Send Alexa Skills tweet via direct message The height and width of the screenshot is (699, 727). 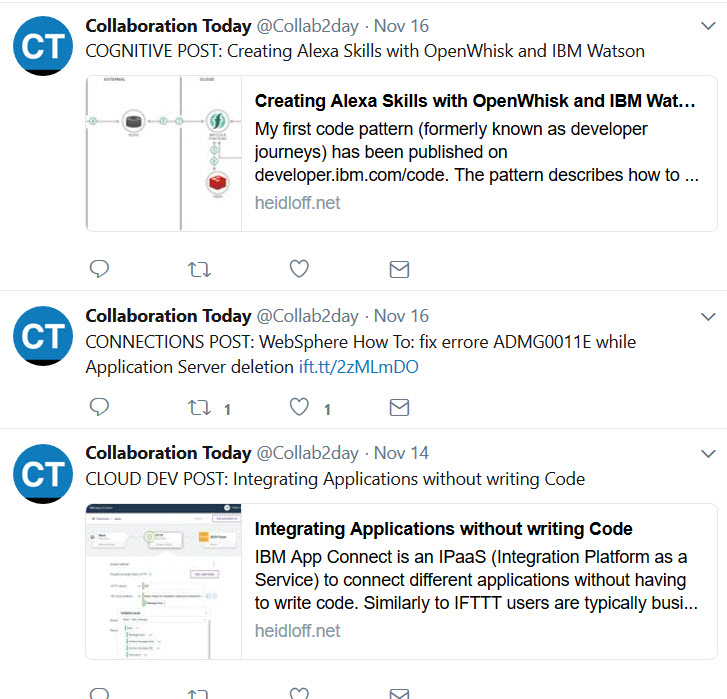(x=399, y=269)
